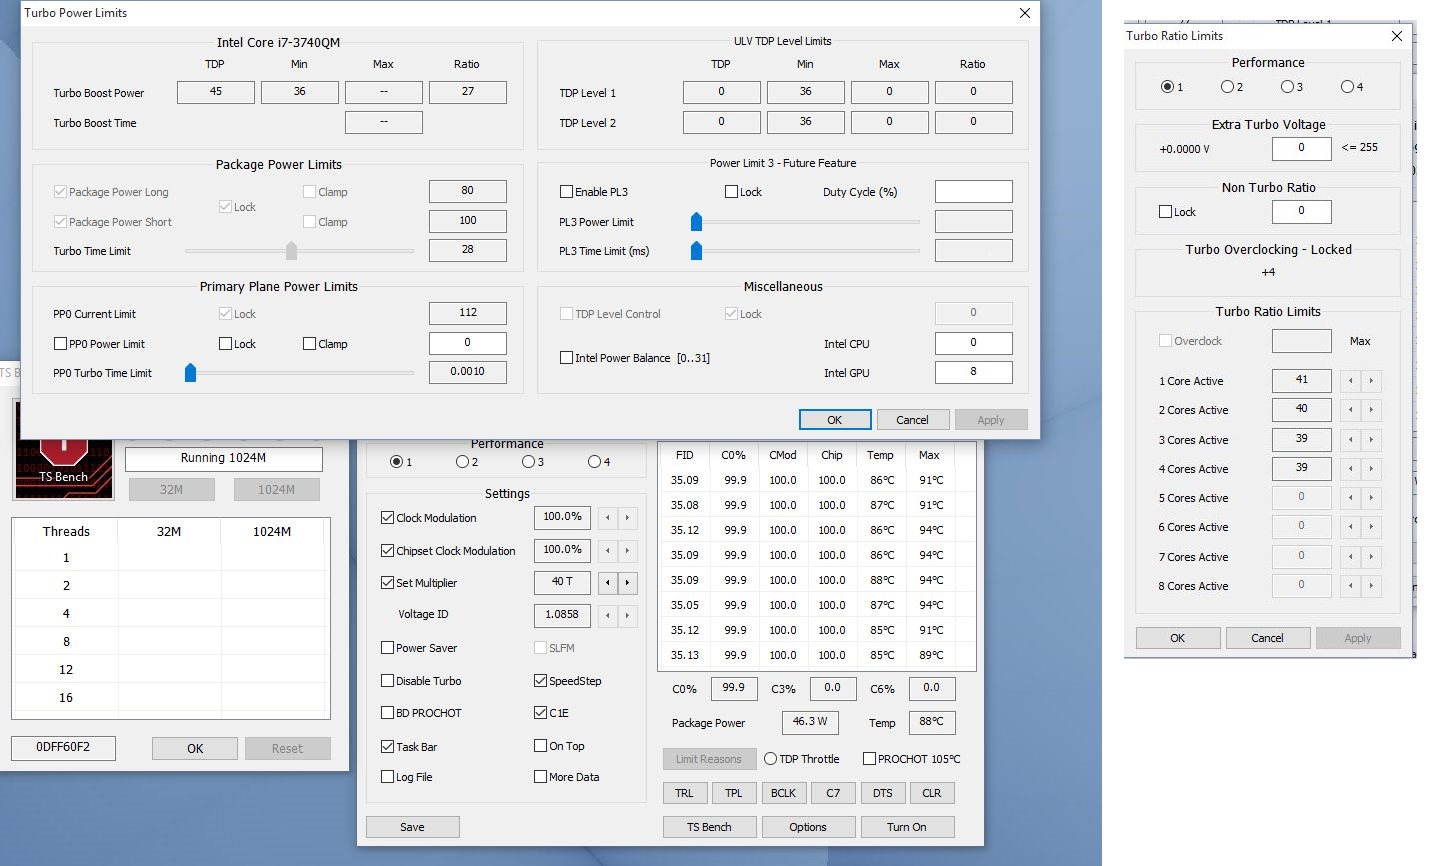Uncheck SpeedStep option
Image resolution: width=1441 pixels, height=866 pixels.
[541, 681]
